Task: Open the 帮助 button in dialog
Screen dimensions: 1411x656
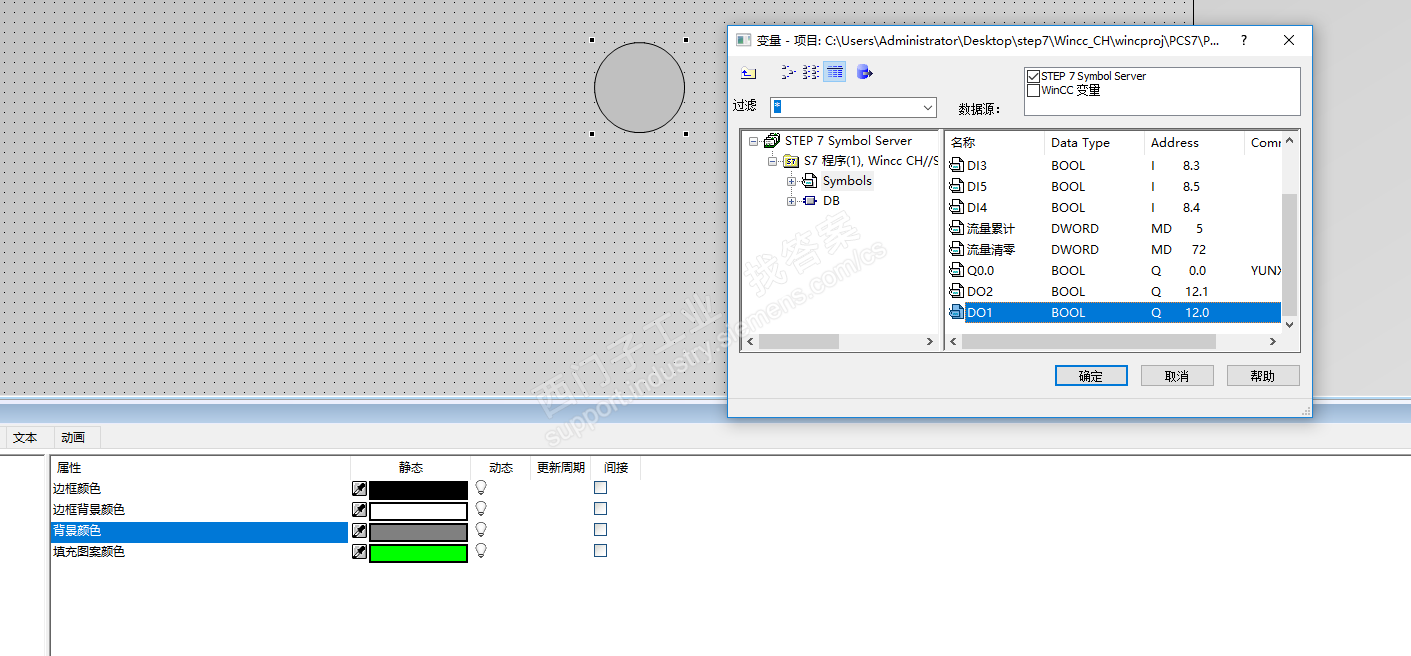Action: [x=1263, y=376]
